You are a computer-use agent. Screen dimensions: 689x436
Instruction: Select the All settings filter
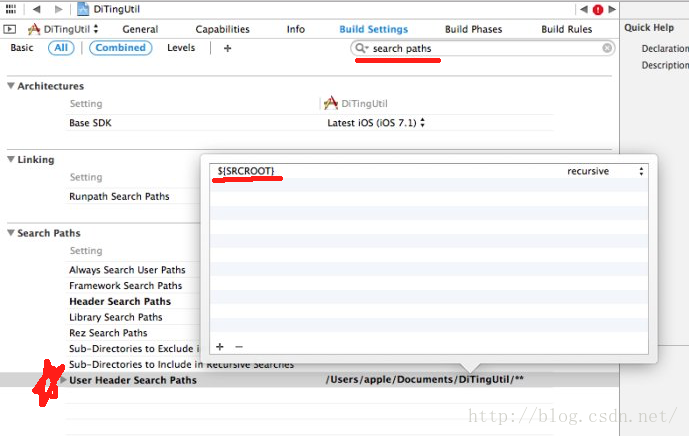click(x=61, y=47)
